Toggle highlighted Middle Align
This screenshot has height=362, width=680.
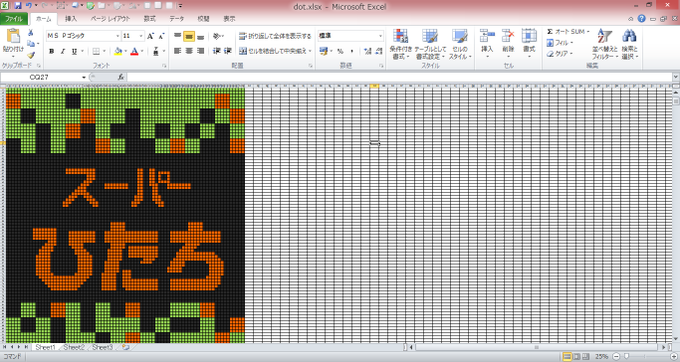click(189, 37)
